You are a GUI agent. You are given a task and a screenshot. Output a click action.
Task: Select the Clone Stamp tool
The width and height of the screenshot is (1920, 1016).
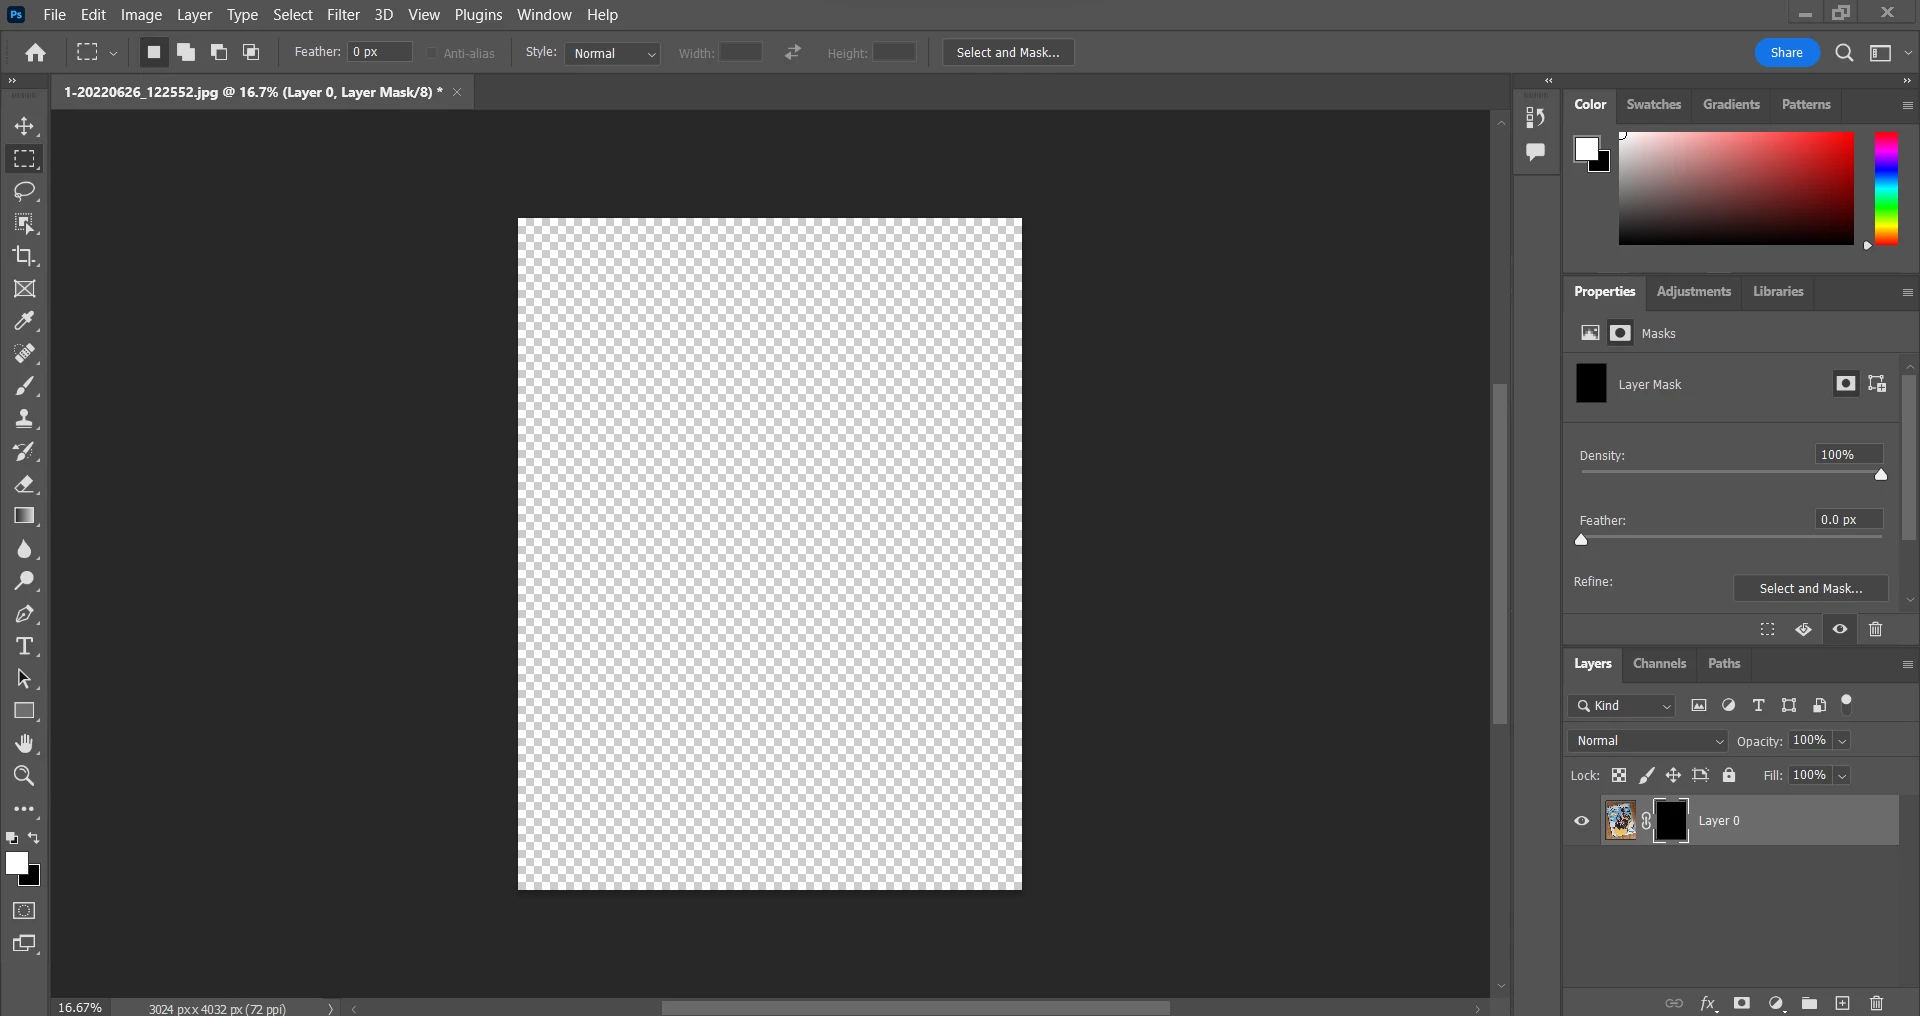[x=25, y=419]
